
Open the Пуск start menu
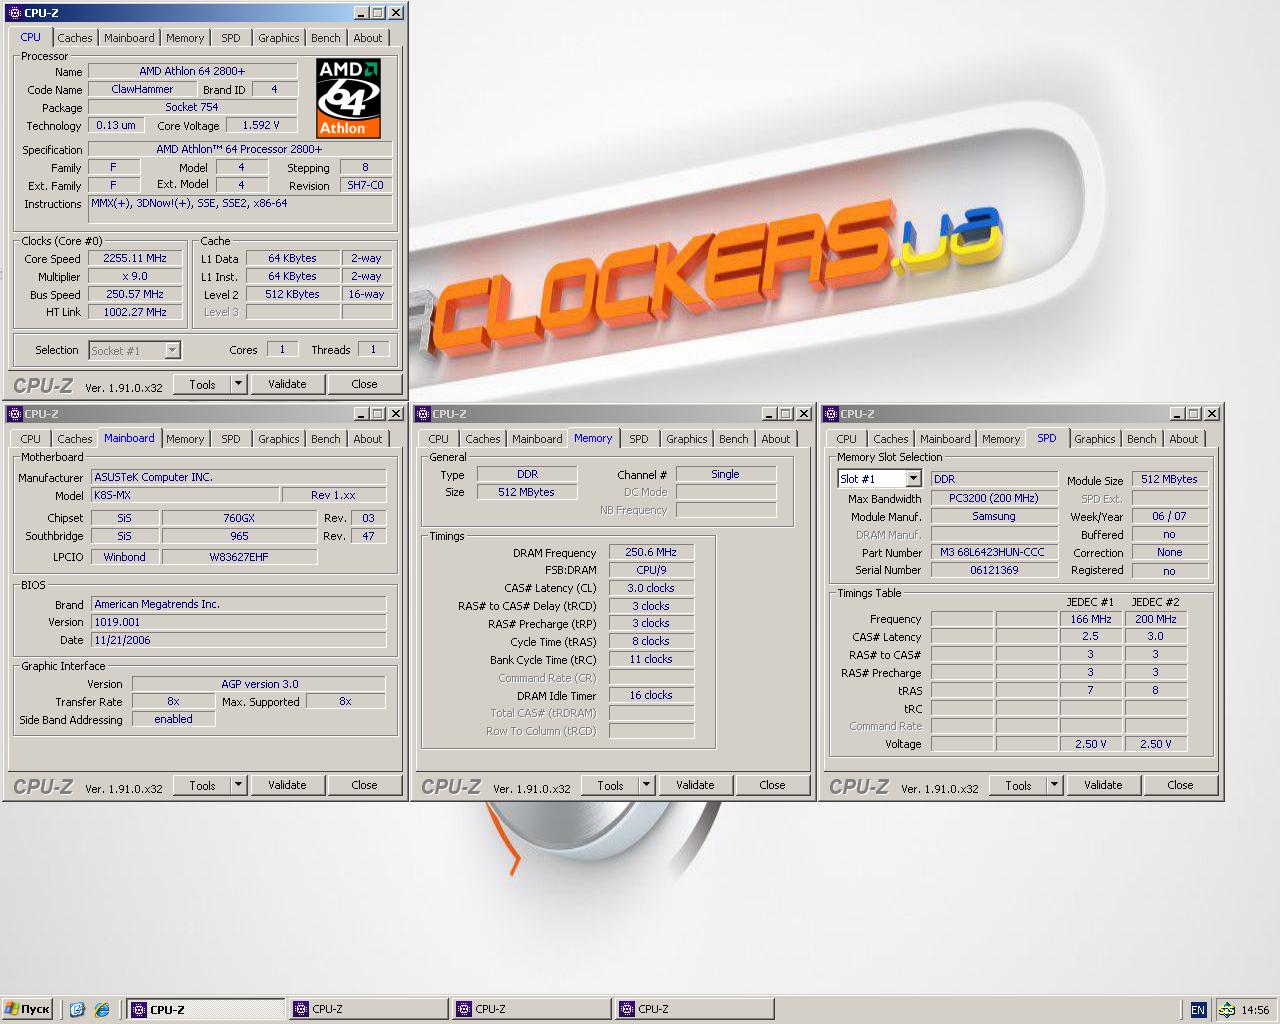point(28,1010)
